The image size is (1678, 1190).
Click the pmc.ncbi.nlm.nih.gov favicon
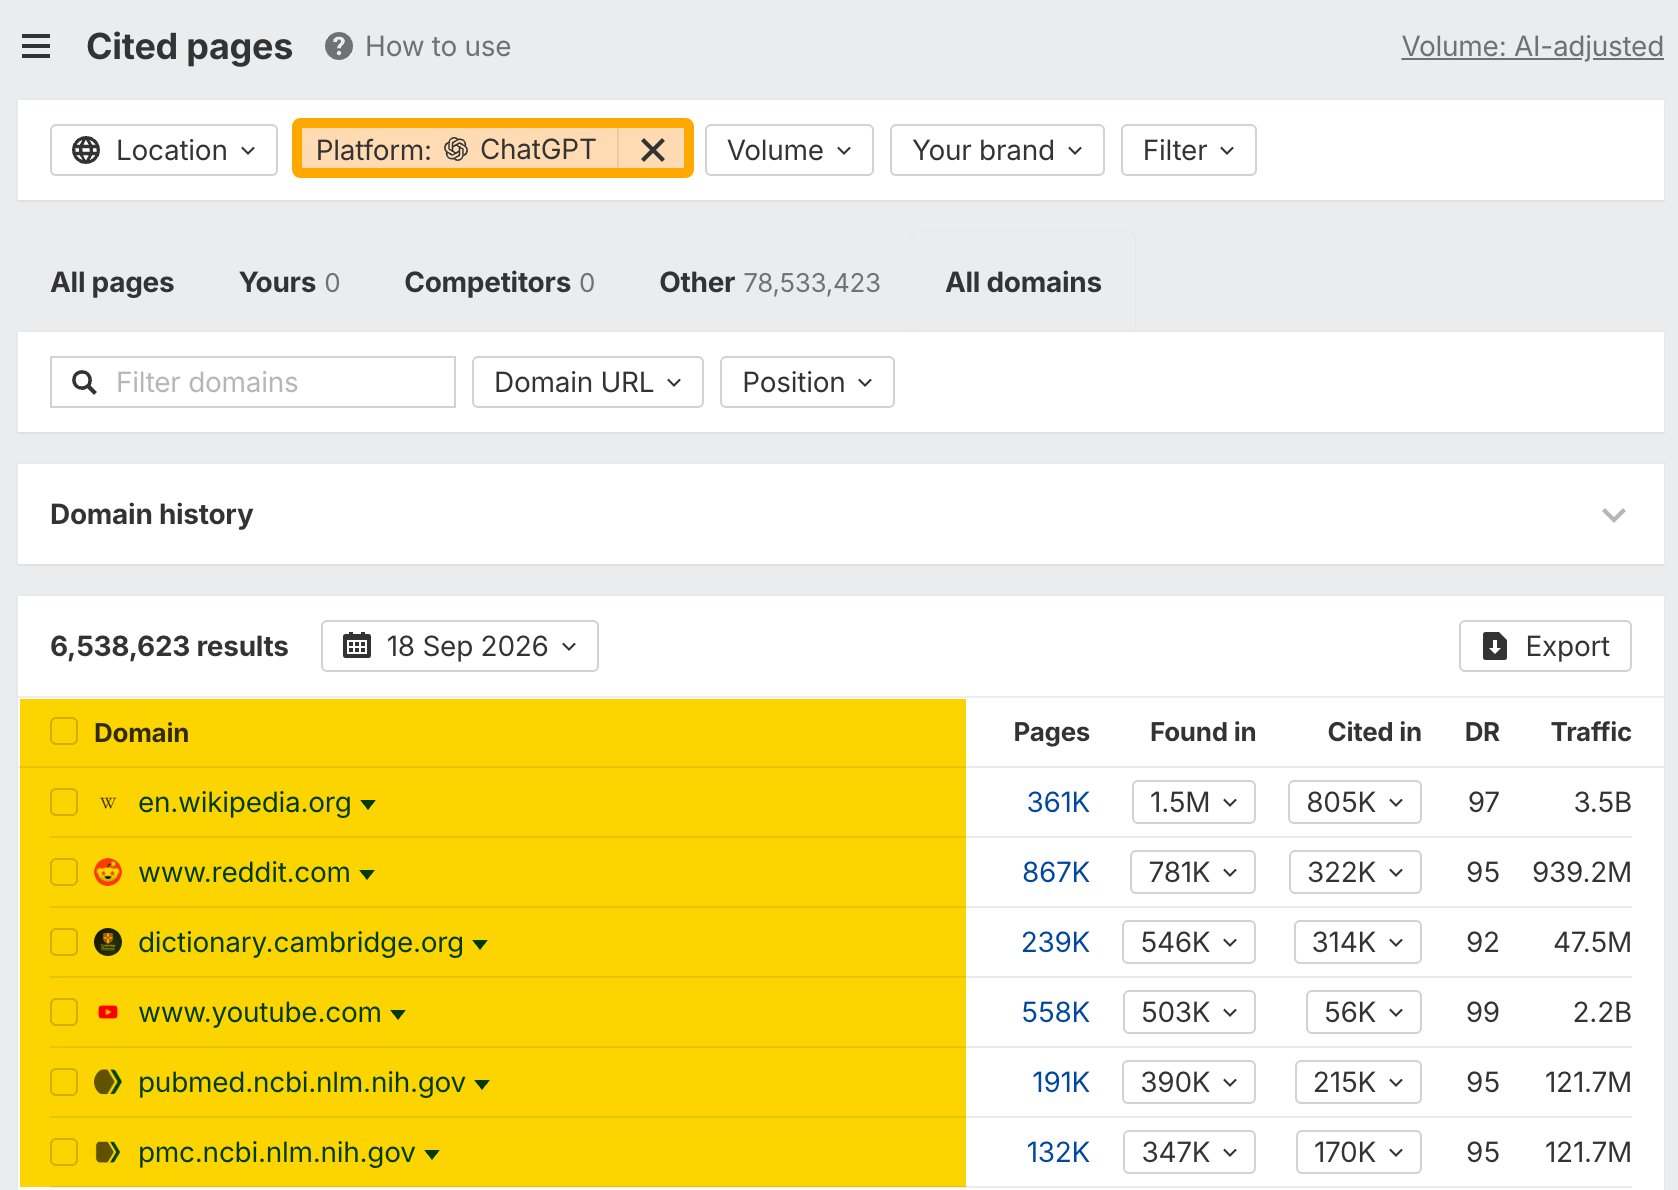108,1152
